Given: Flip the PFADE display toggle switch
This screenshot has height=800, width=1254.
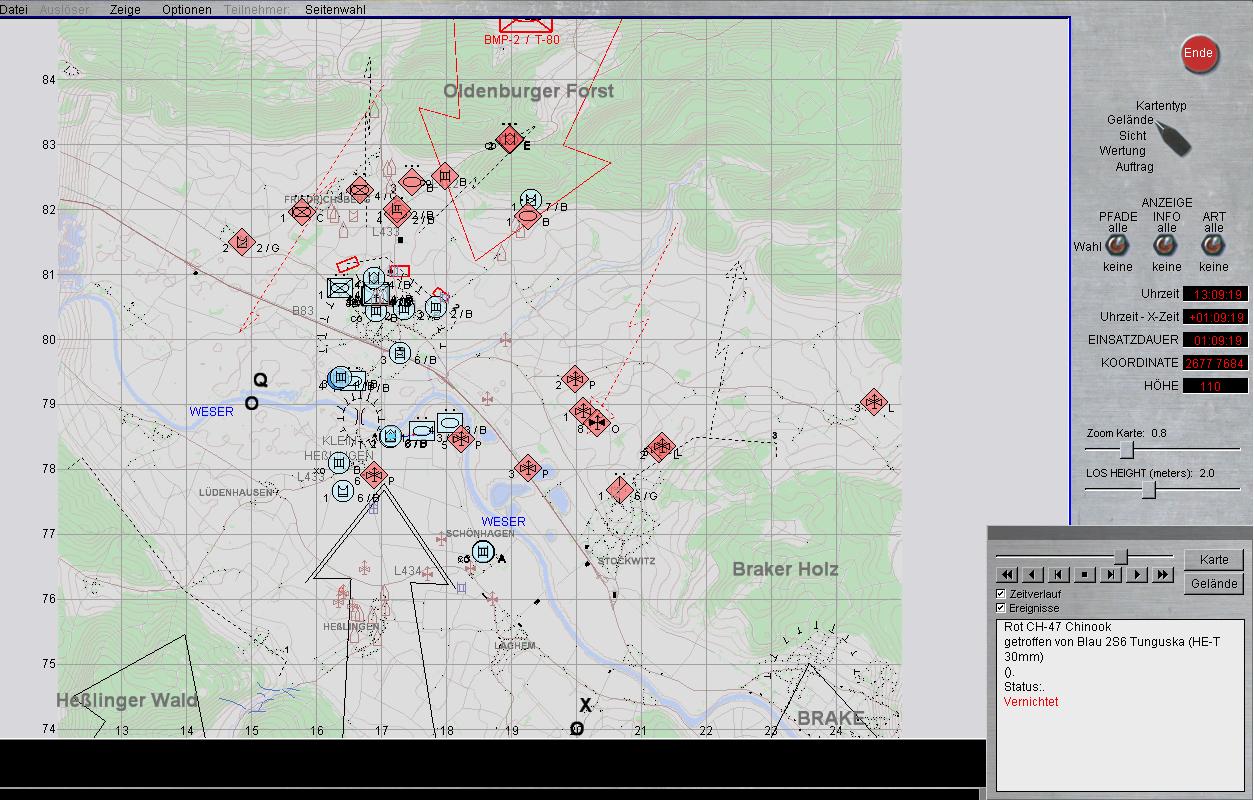Looking at the screenshot, I should pyautogui.click(x=1117, y=246).
